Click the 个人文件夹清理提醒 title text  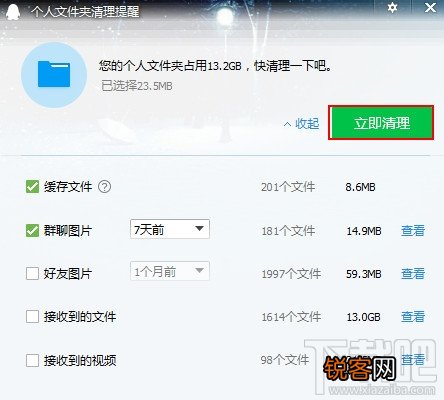coord(85,12)
